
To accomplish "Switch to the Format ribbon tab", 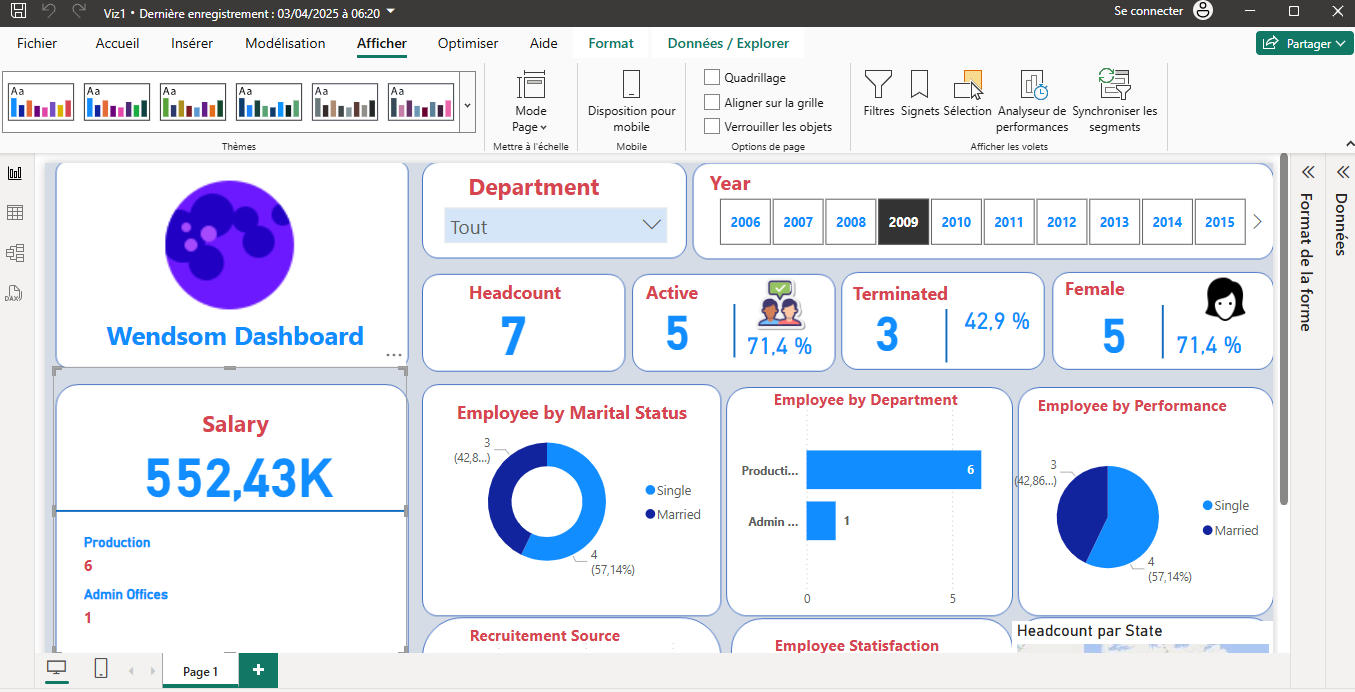I will click(611, 43).
